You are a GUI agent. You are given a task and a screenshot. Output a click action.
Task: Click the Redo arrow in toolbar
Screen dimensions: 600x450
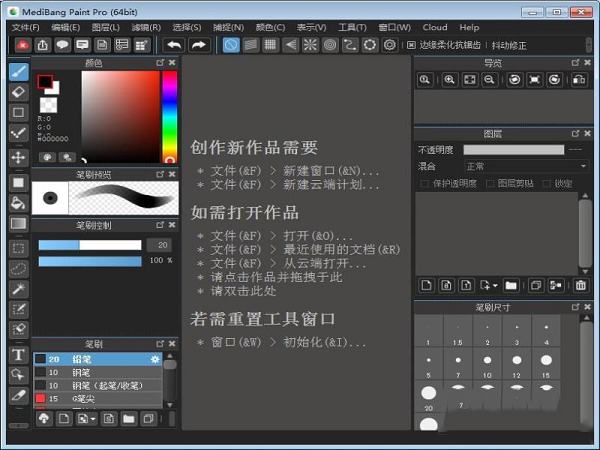199,45
